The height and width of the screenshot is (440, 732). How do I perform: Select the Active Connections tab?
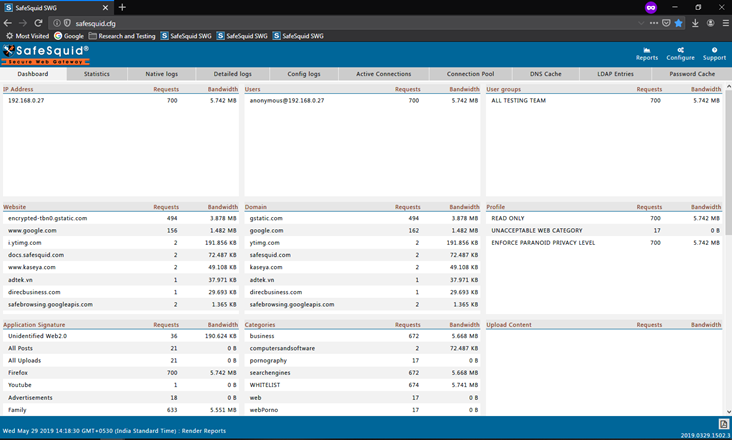383,74
